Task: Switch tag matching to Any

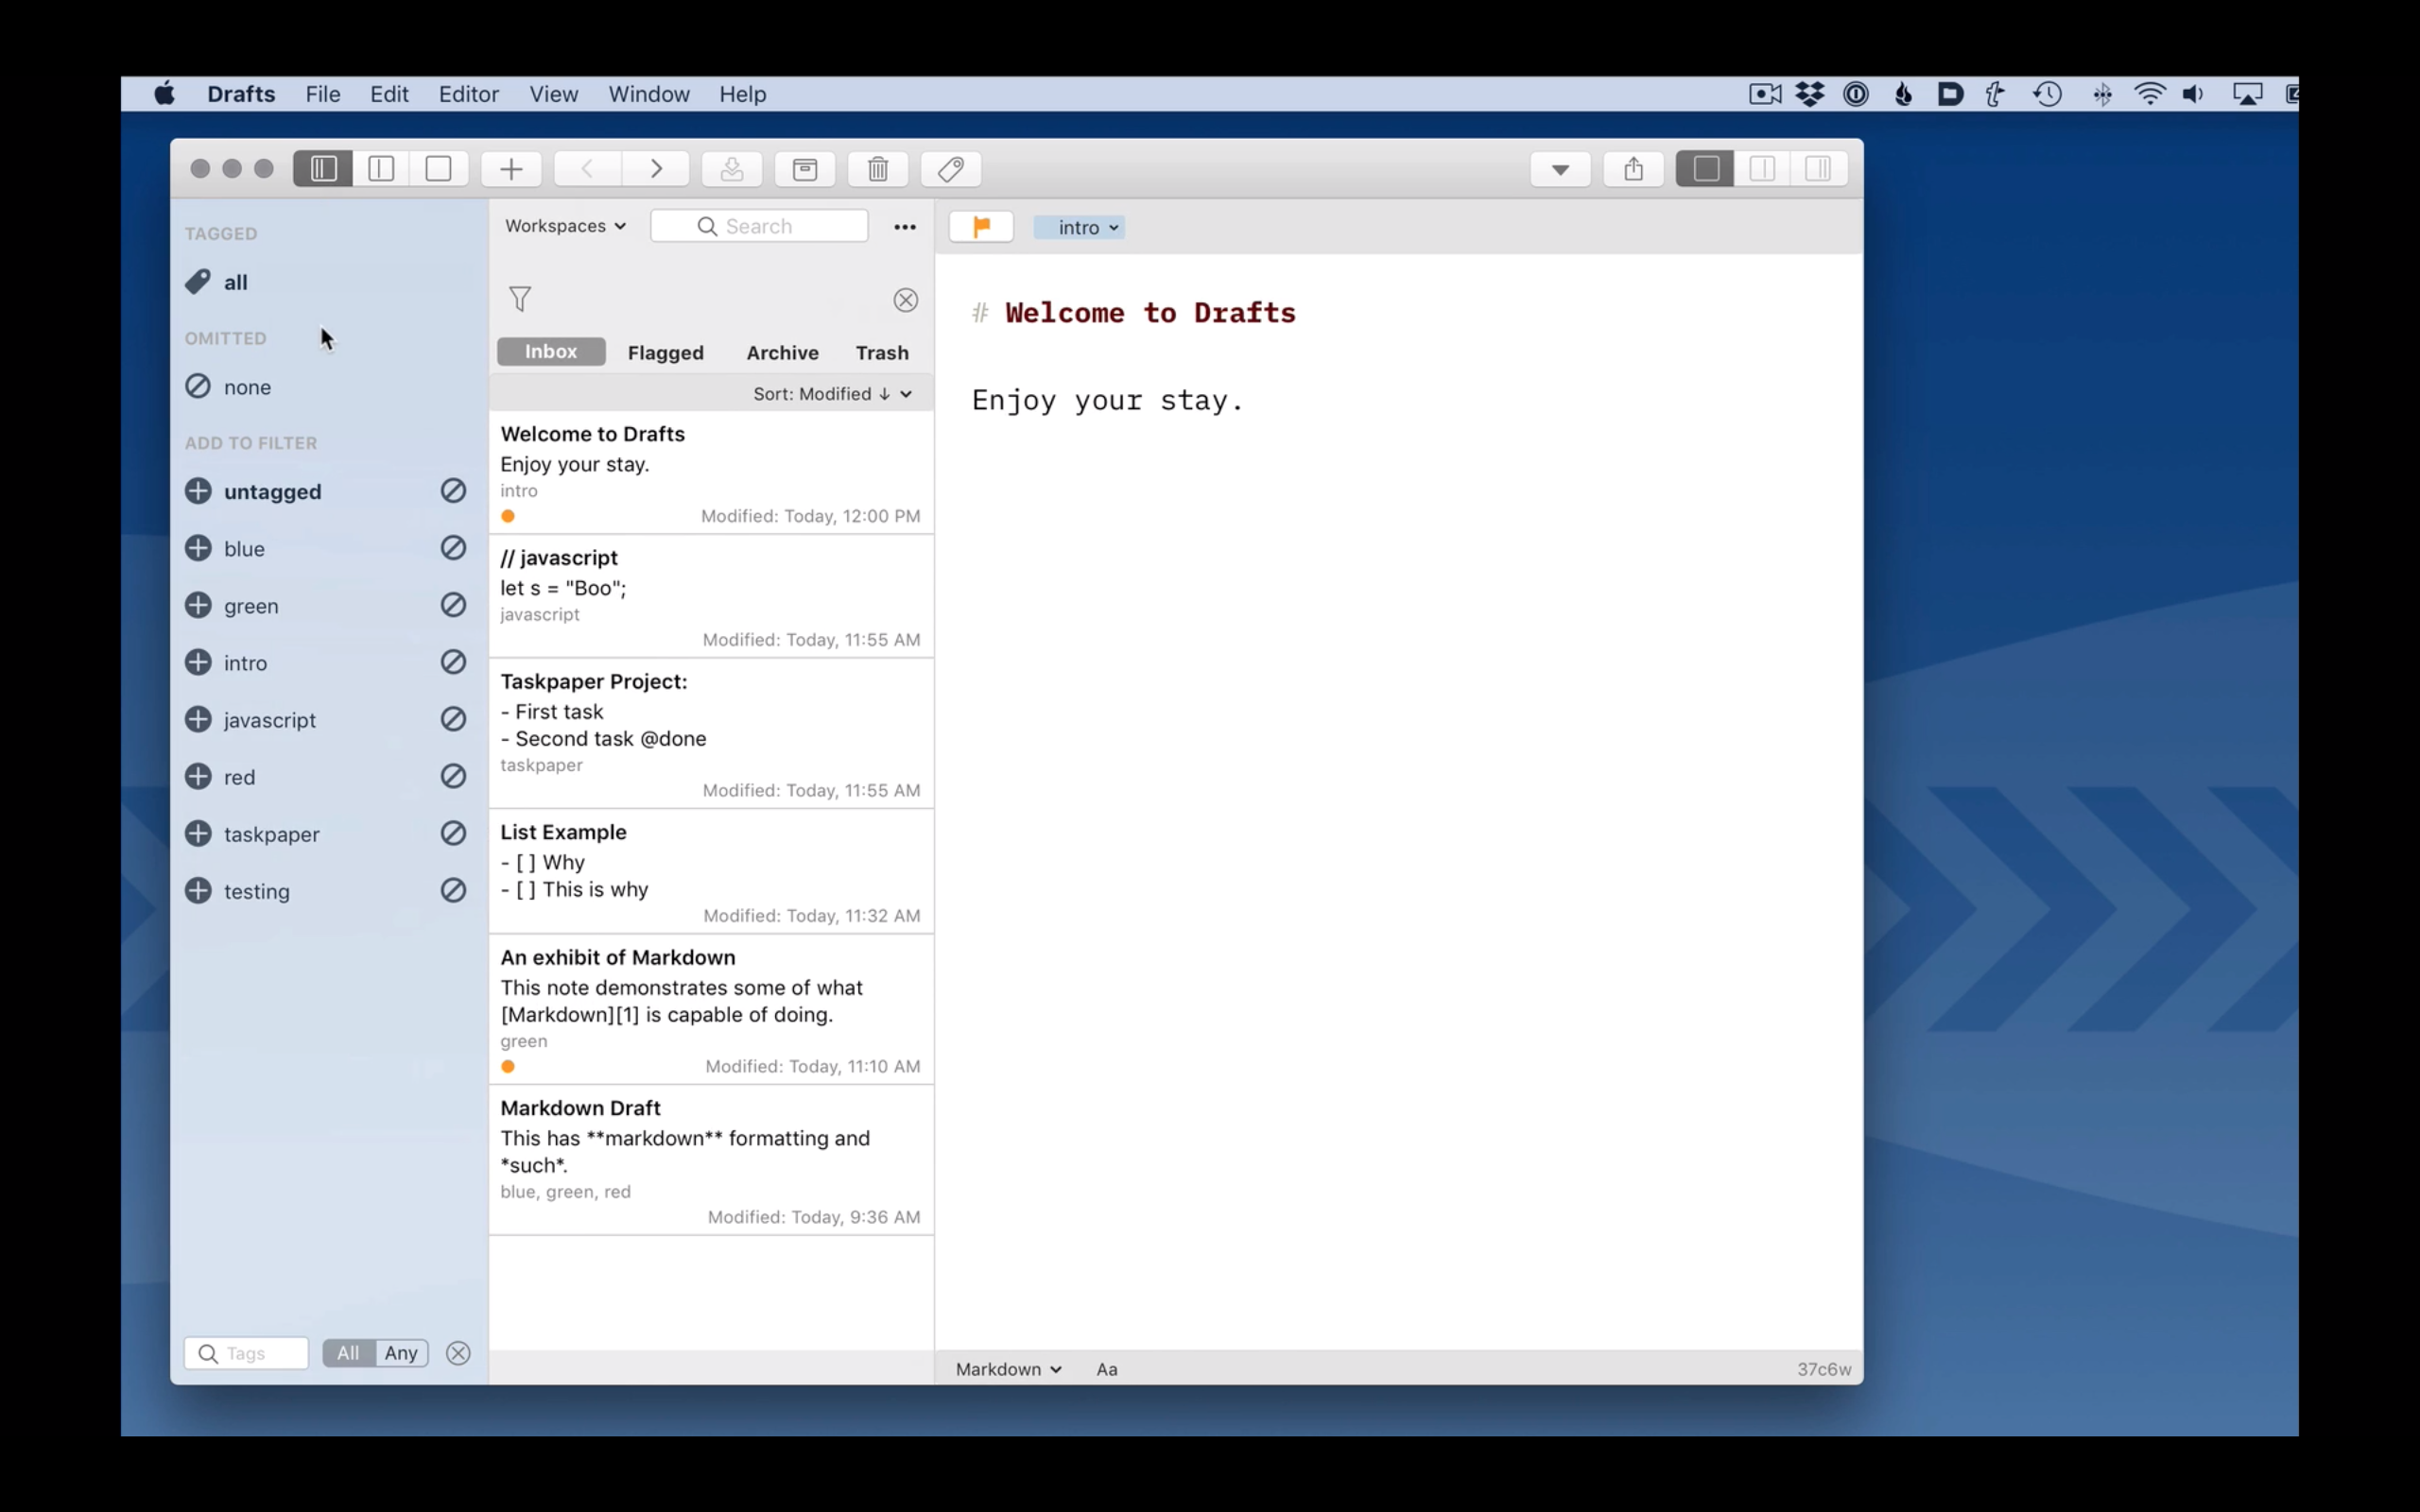Action: click(x=401, y=1353)
